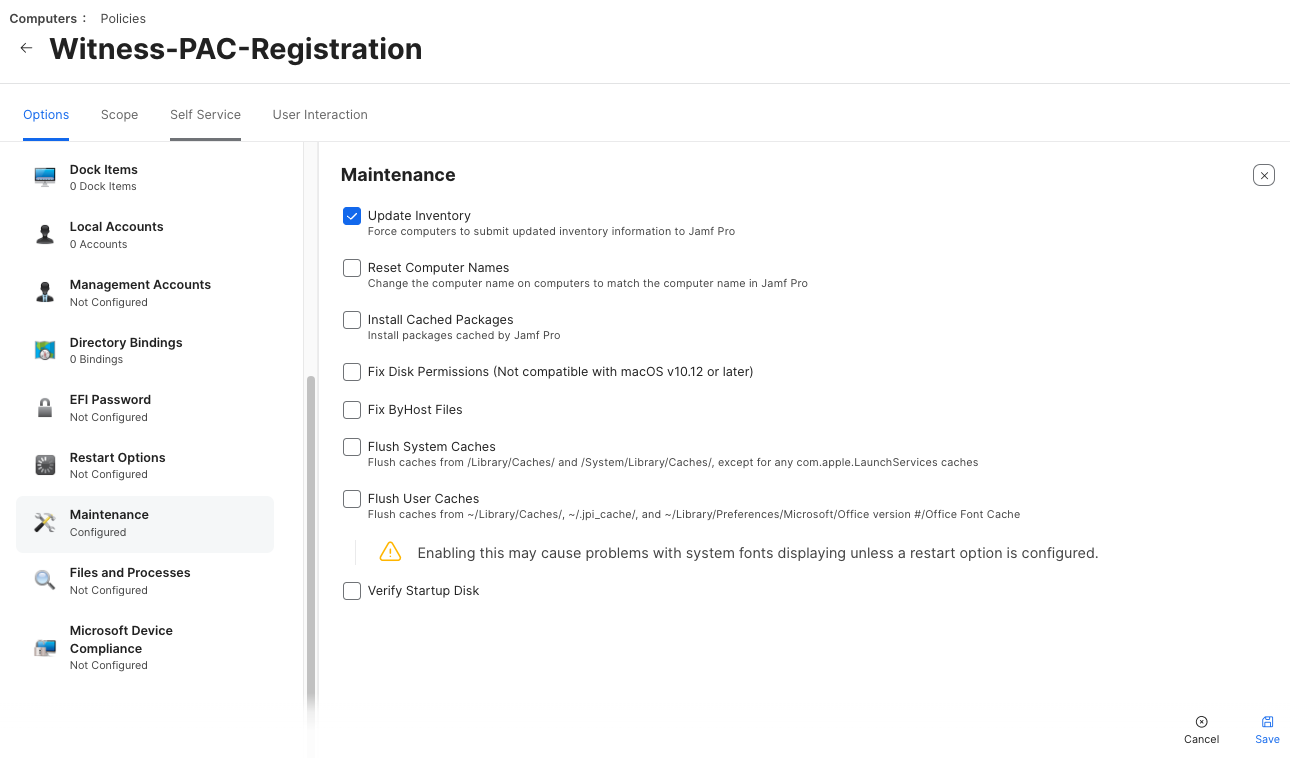Tick the Verify Startup Disk checkbox
This screenshot has height=758, width=1290.
[x=352, y=591]
